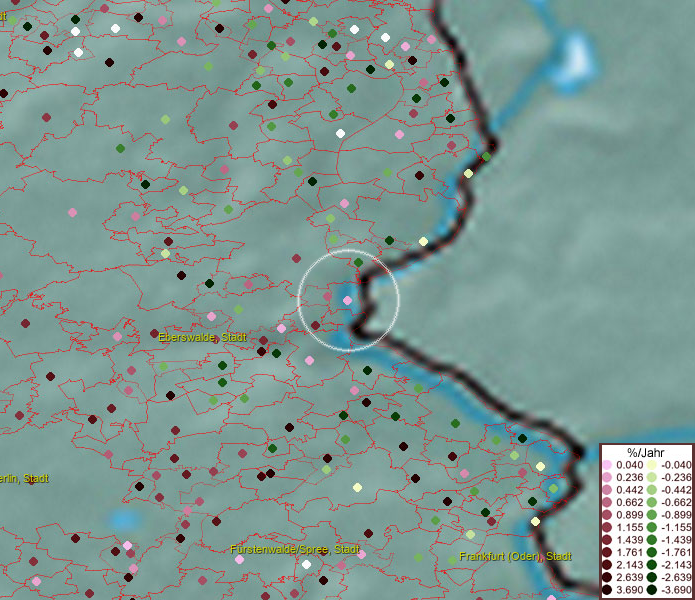Click the swatch next to 1.761
695x600 pixels.
tap(607, 552)
